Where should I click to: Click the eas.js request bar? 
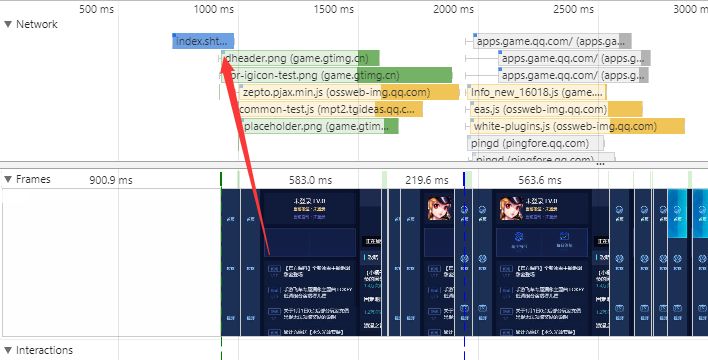click(556, 109)
